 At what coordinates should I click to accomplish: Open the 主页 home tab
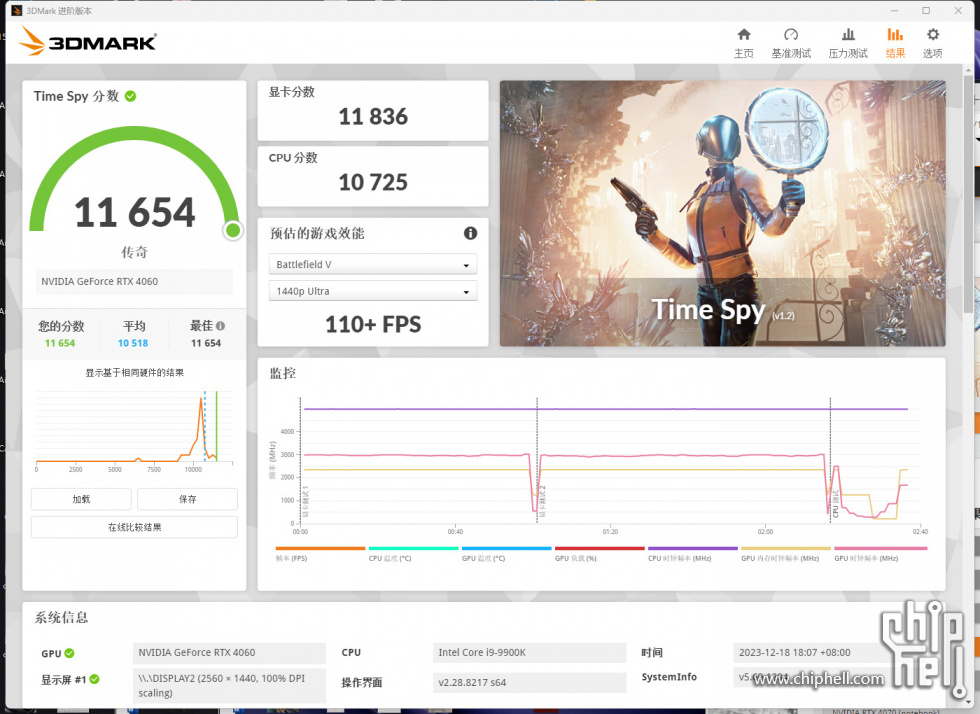click(x=744, y=43)
